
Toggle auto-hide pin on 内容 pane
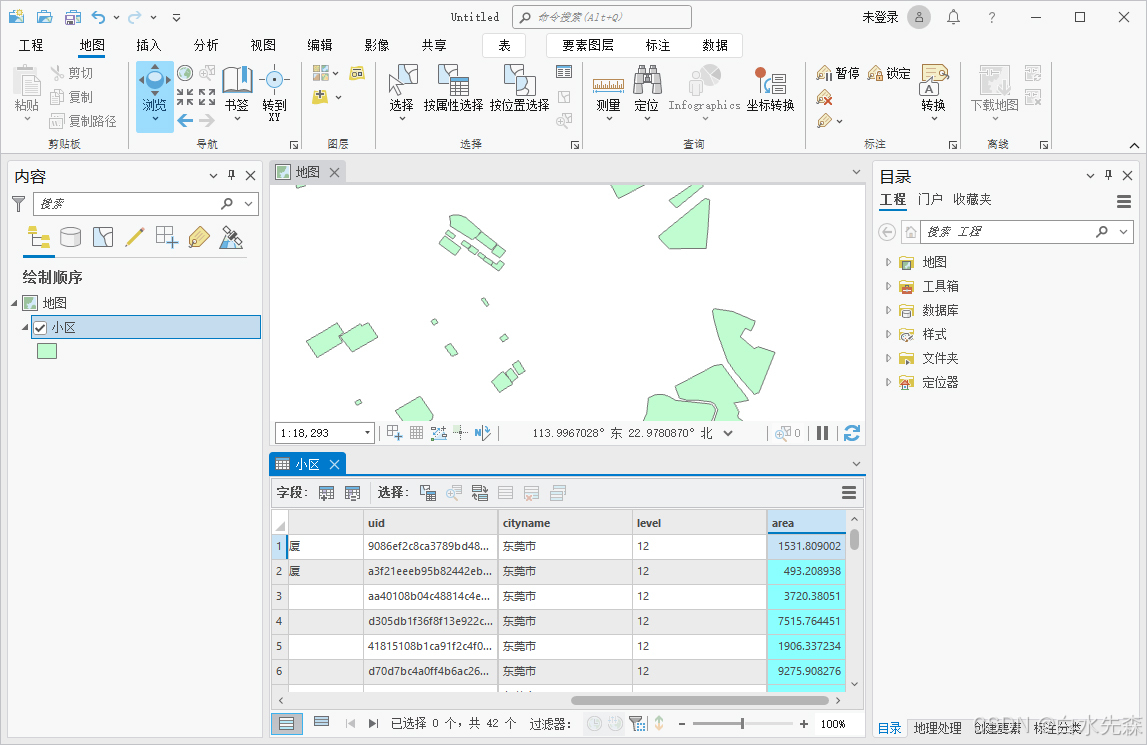coord(232,175)
